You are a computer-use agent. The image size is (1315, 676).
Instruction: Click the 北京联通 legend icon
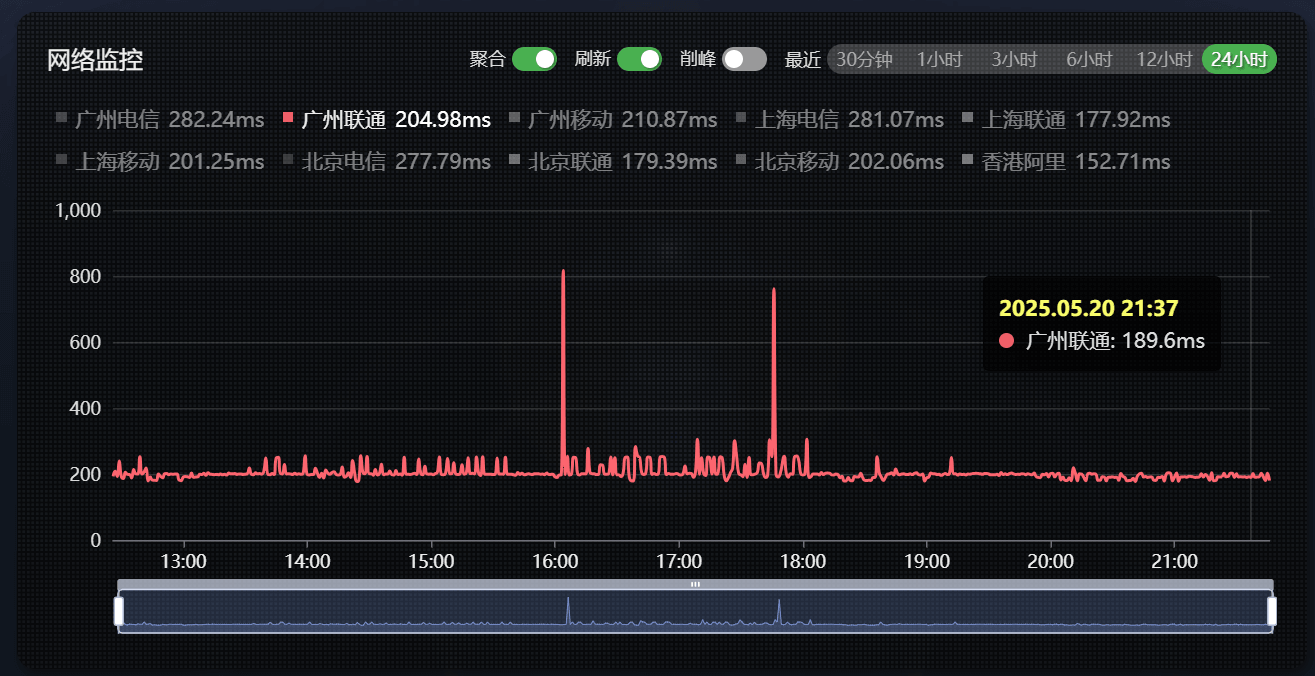(515, 161)
